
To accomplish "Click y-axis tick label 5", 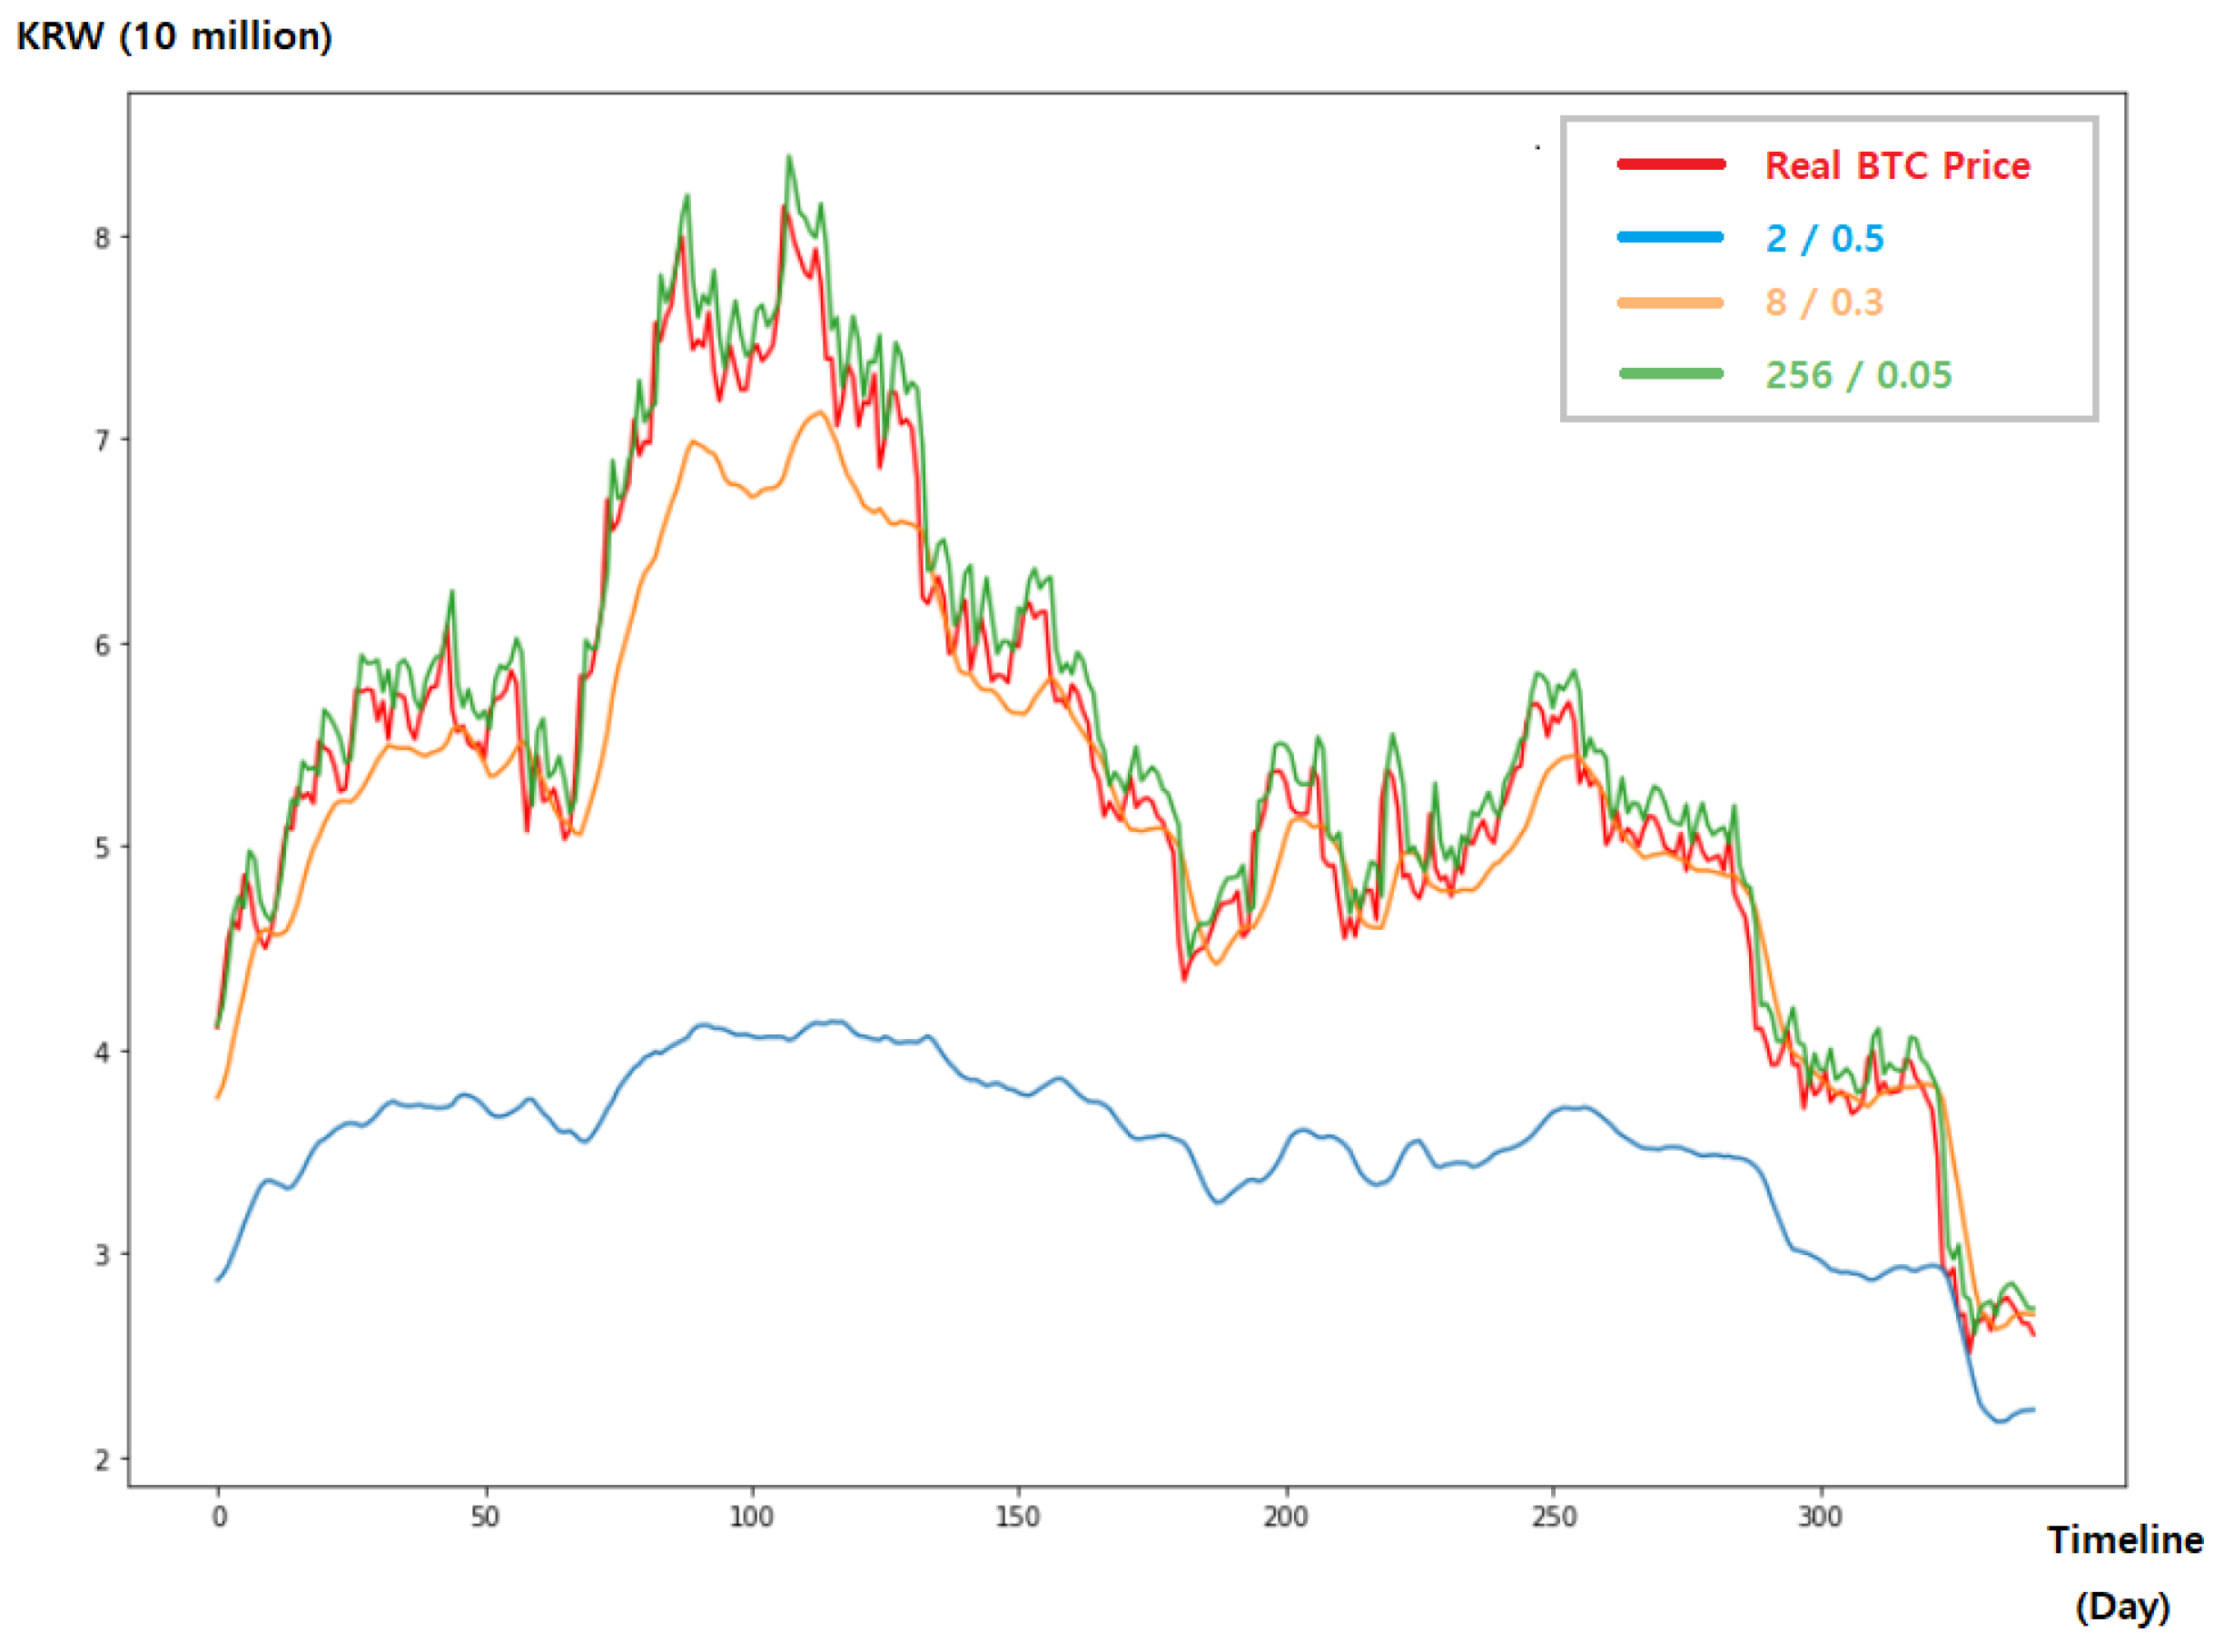I will coord(102,848).
